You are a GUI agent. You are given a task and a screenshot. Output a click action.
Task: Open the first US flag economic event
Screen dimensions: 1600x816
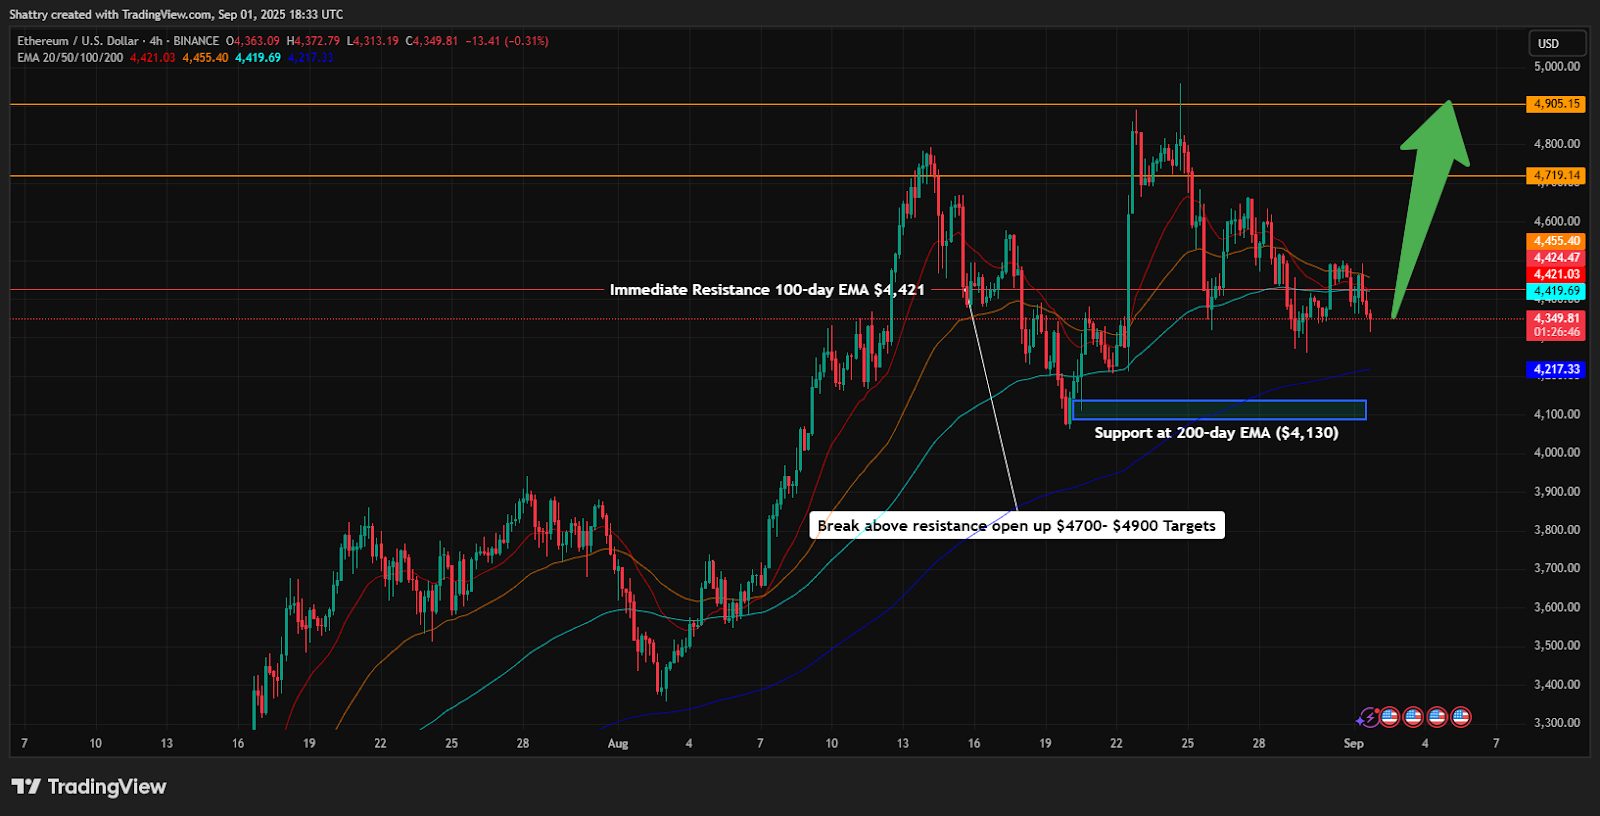(1389, 717)
